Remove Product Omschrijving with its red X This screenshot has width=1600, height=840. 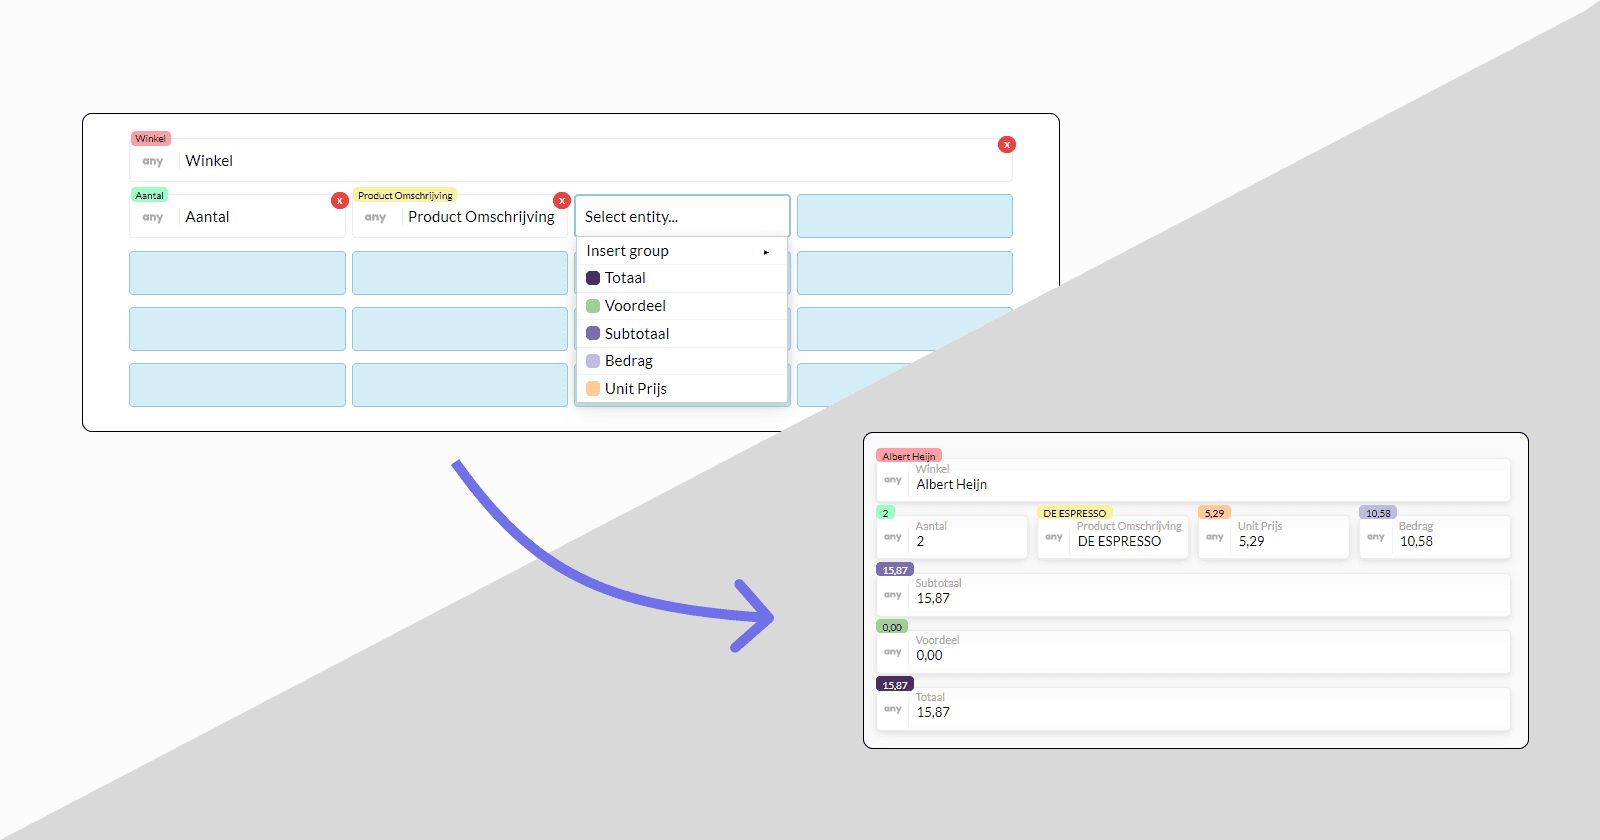562,201
